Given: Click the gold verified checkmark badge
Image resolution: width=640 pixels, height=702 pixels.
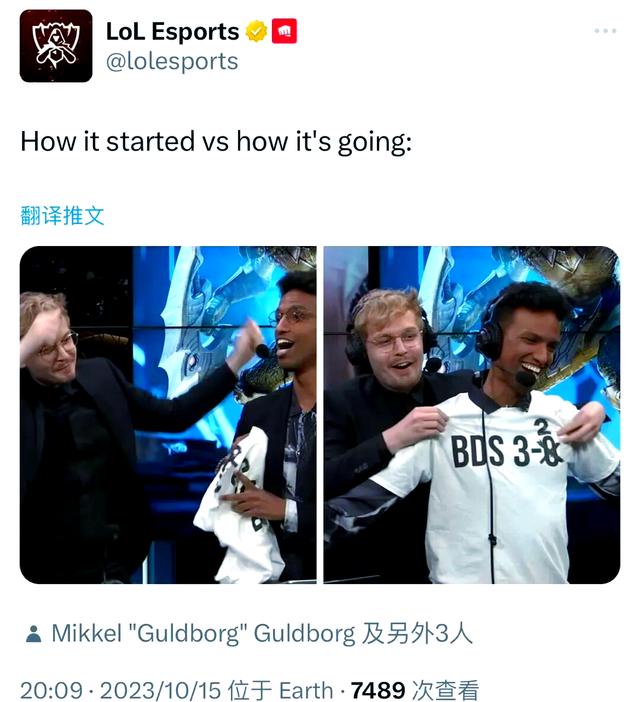Looking at the screenshot, I should (x=256, y=31).
